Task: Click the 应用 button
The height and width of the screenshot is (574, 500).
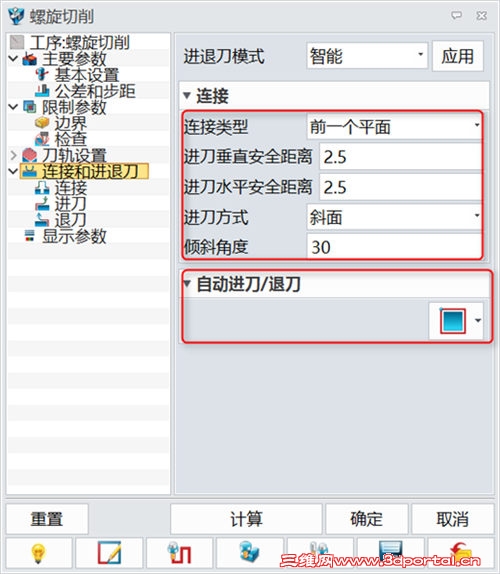Action: [458, 56]
